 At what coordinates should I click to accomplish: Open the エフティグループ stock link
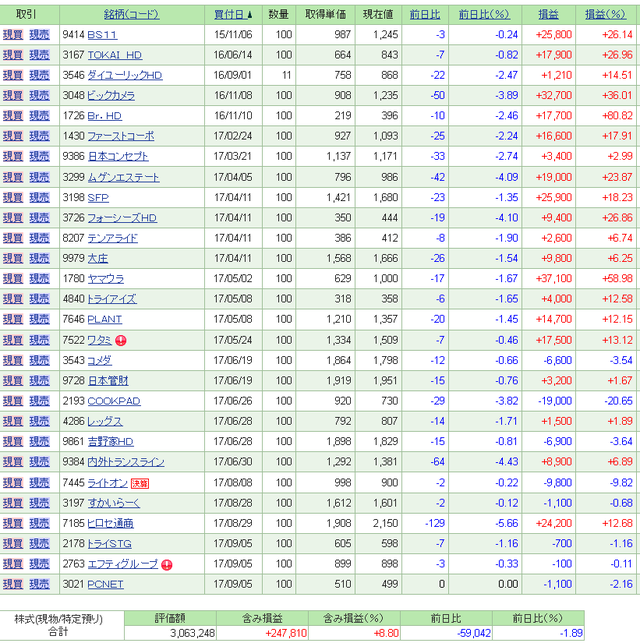[123, 564]
